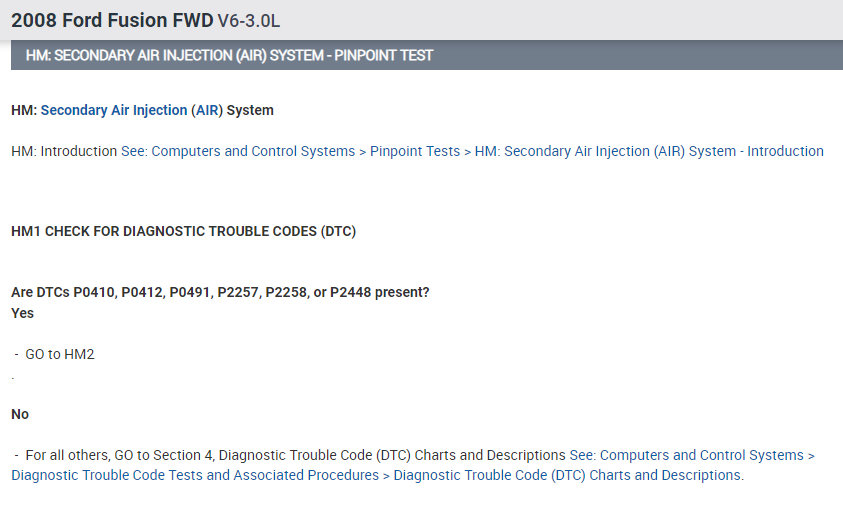Viewport: 843px width, 507px height.
Task: Click the No answer label
Action: tap(20, 413)
